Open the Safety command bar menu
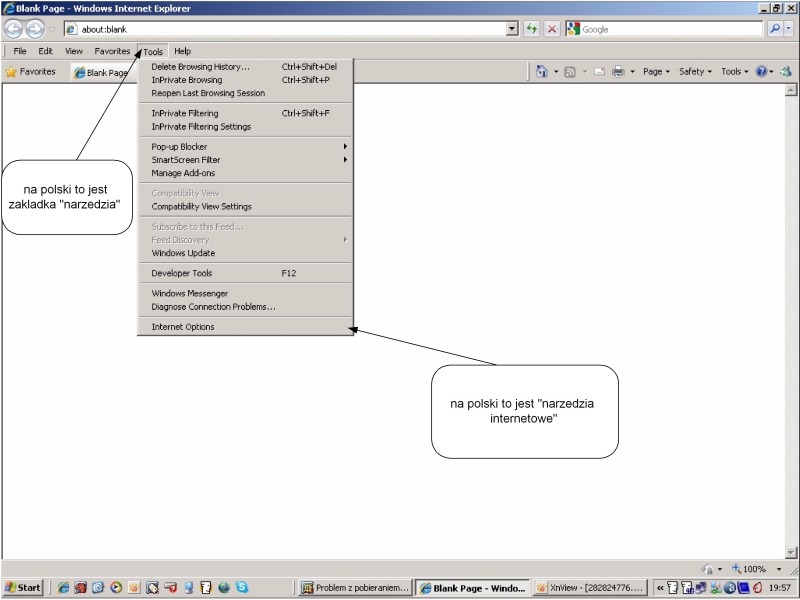800x600 pixels. [x=695, y=71]
